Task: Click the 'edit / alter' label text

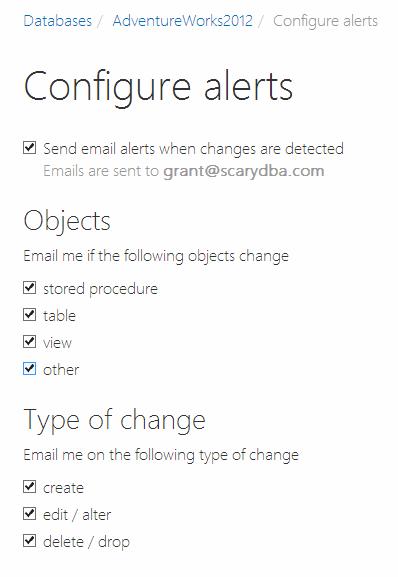Action: (x=77, y=515)
